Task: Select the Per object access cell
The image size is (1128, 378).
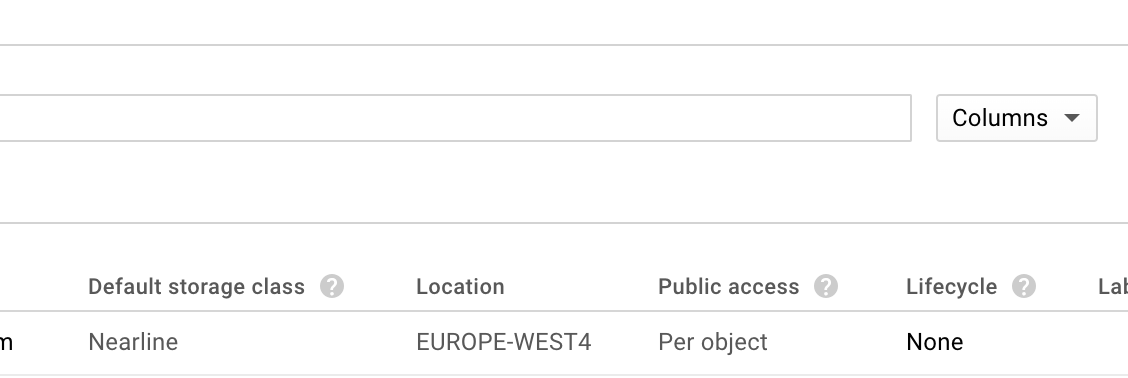Action: pyautogui.click(x=713, y=342)
